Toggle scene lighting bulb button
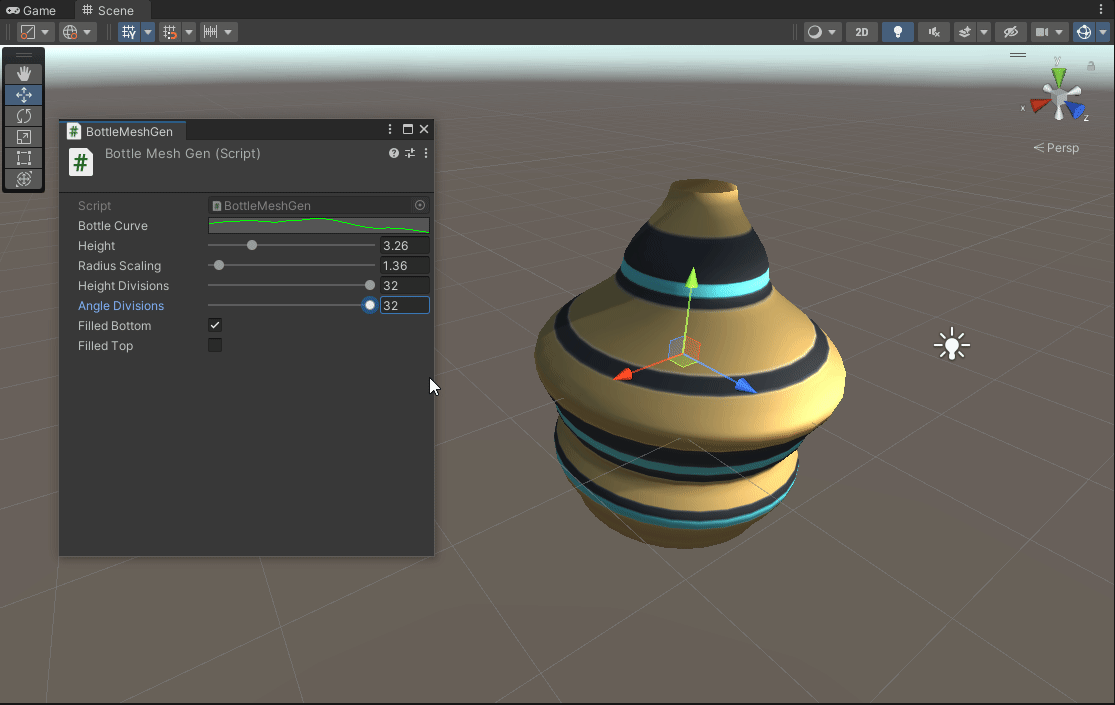 coord(897,32)
